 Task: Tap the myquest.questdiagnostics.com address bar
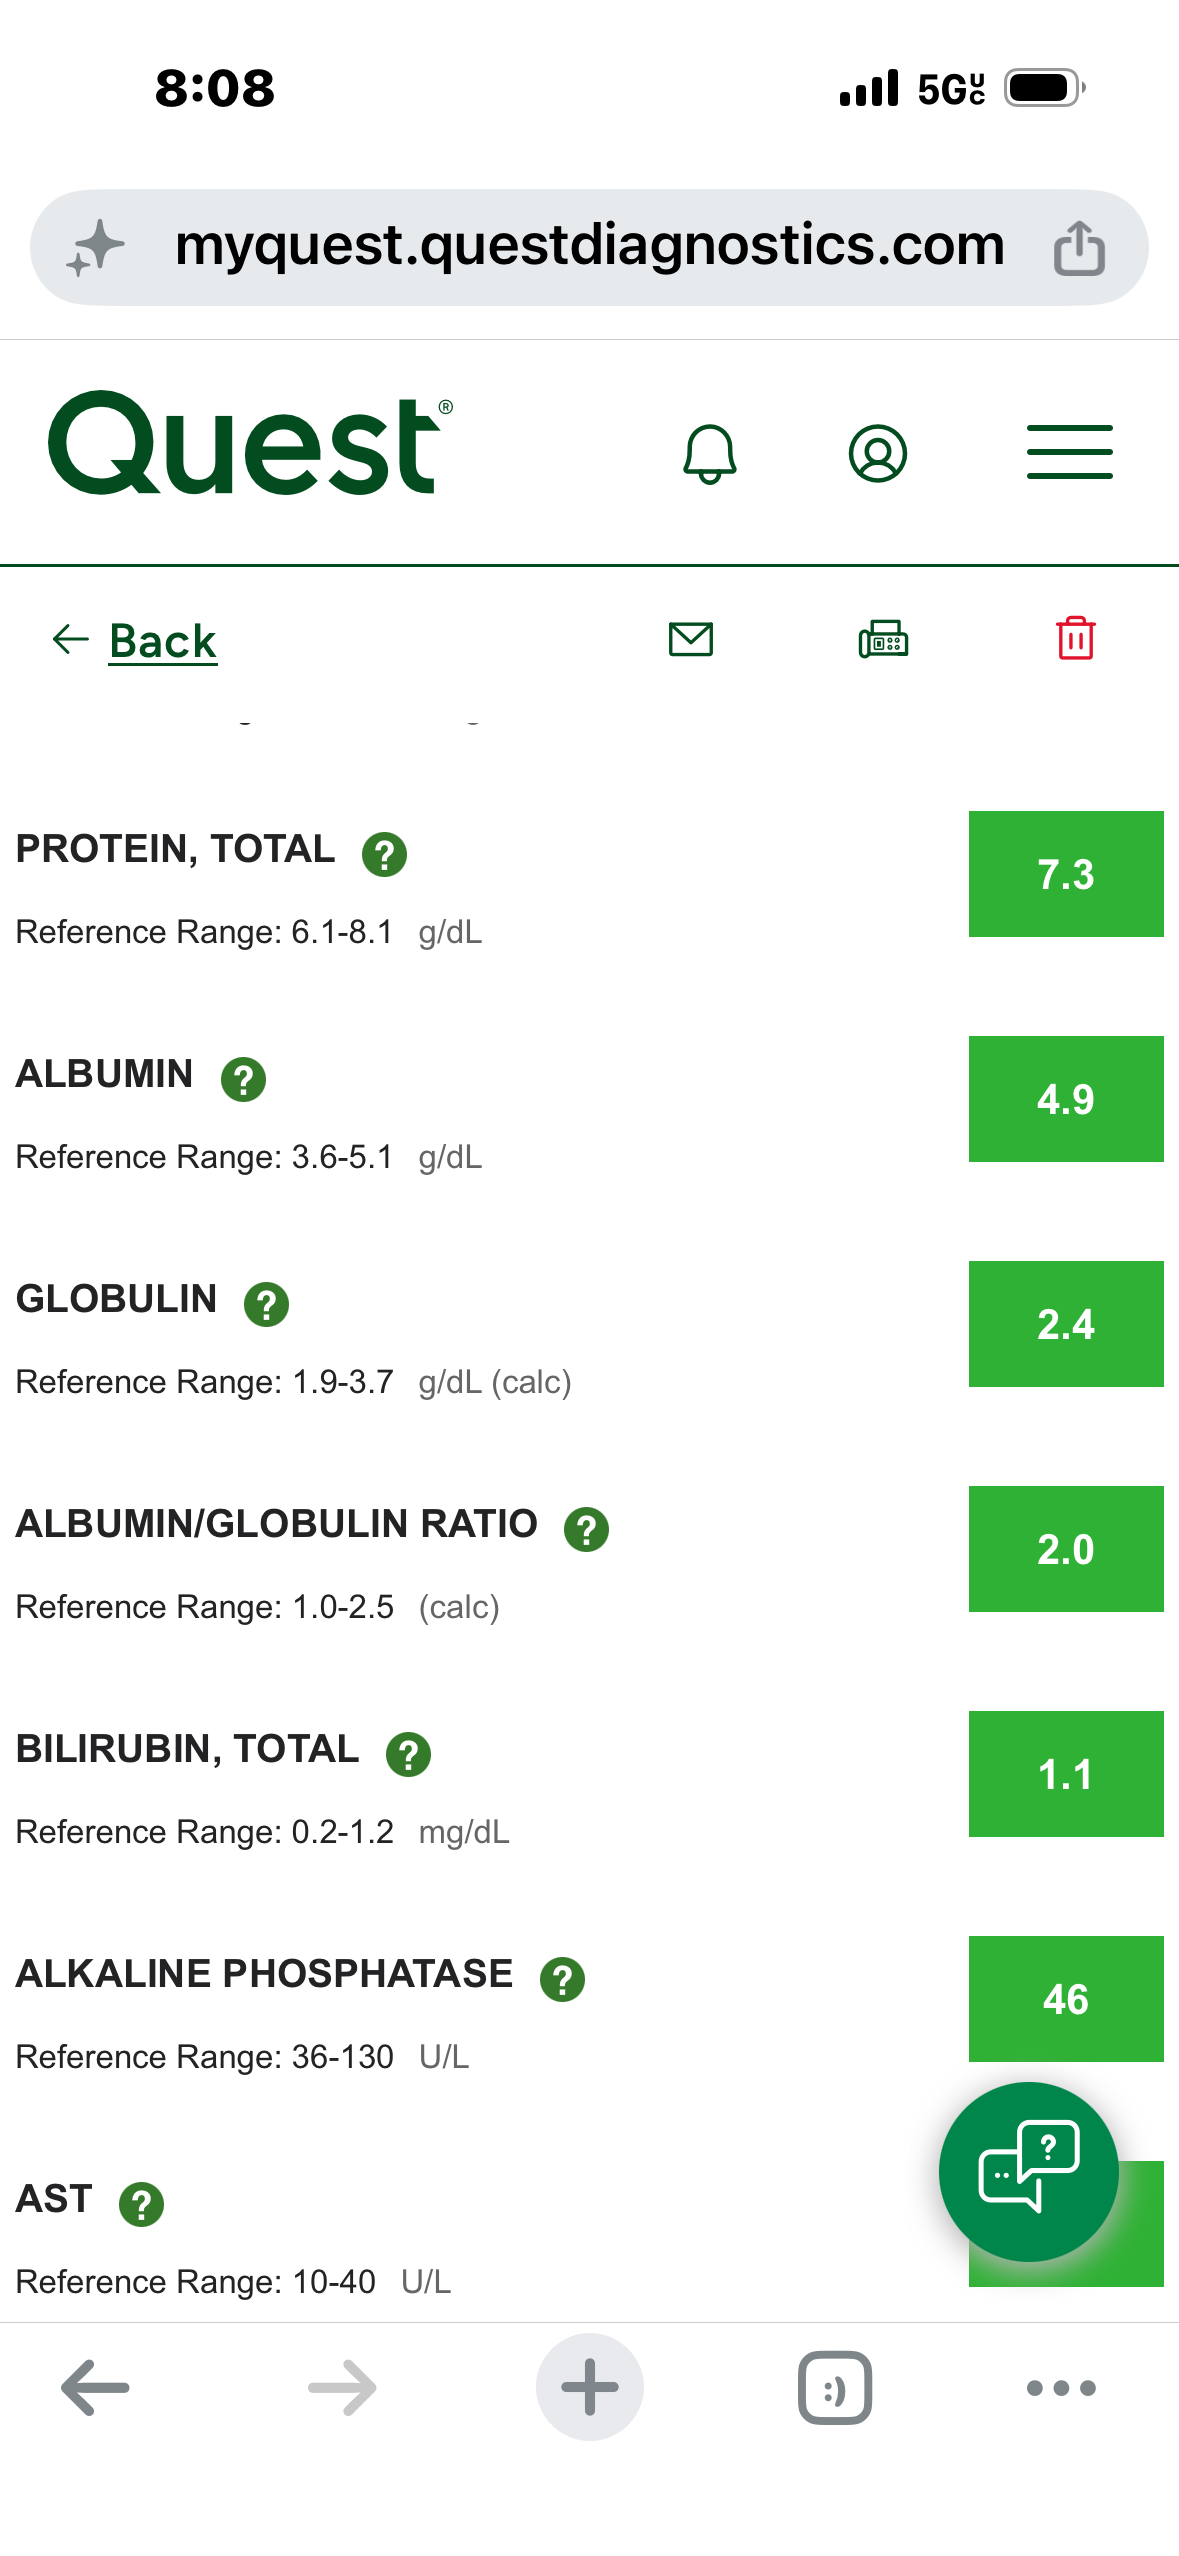tap(589, 247)
